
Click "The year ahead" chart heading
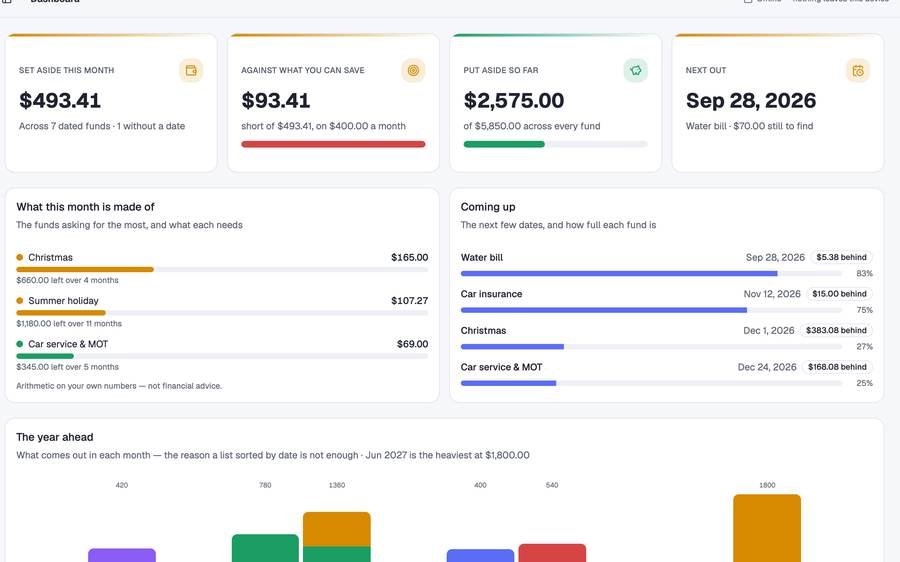pos(55,437)
